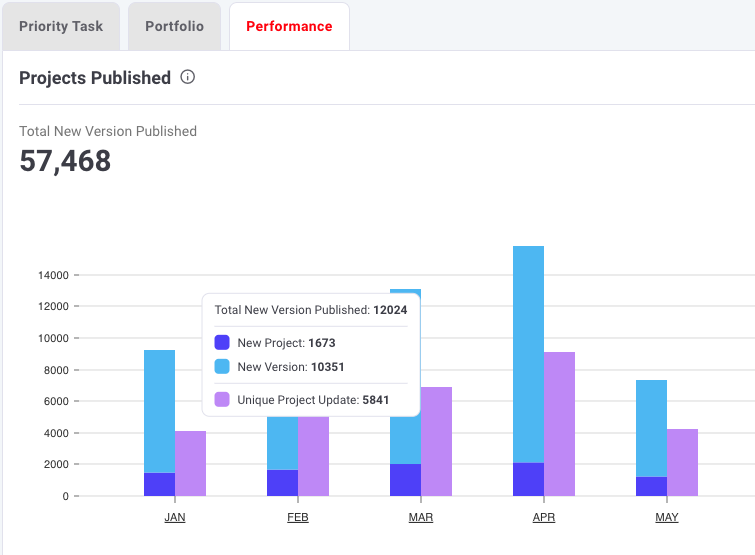Click January's dark blue New Project segment
The image size is (755, 555).
tap(160, 484)
